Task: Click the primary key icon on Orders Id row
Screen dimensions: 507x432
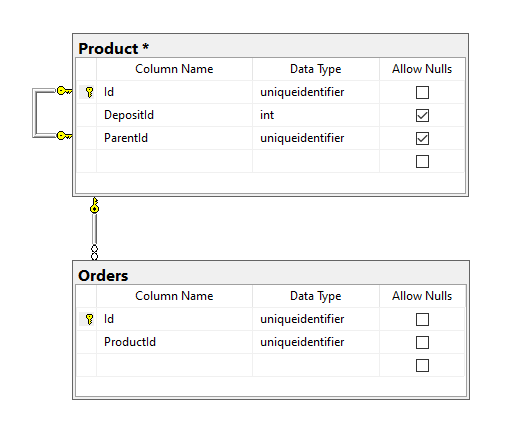Action: (89, 319)
